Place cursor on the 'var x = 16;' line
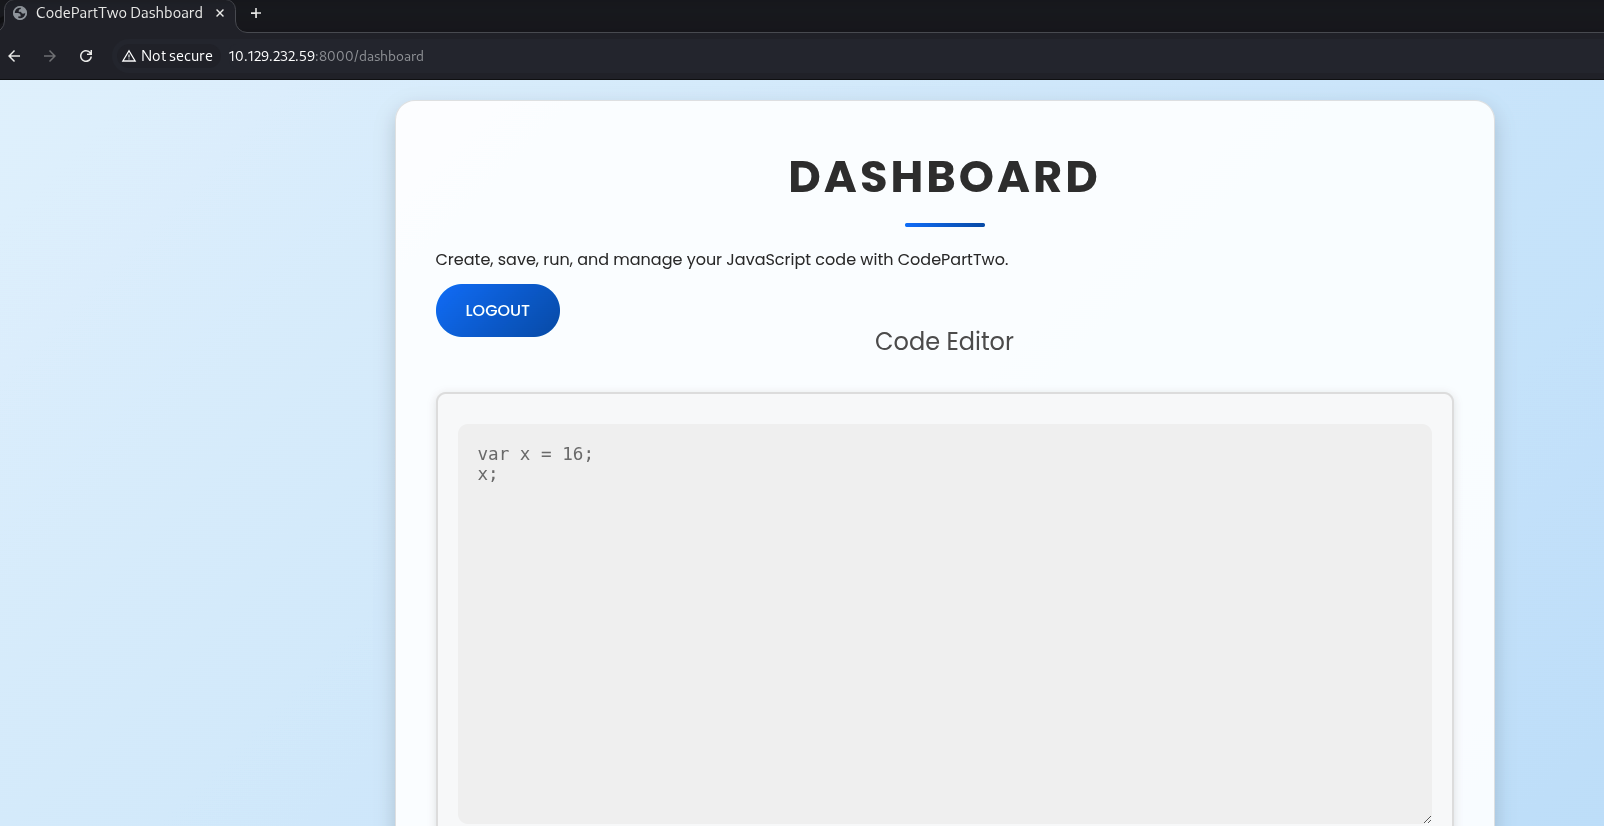Viewport: 1604px width, 826px height. [x=535, y=454]
